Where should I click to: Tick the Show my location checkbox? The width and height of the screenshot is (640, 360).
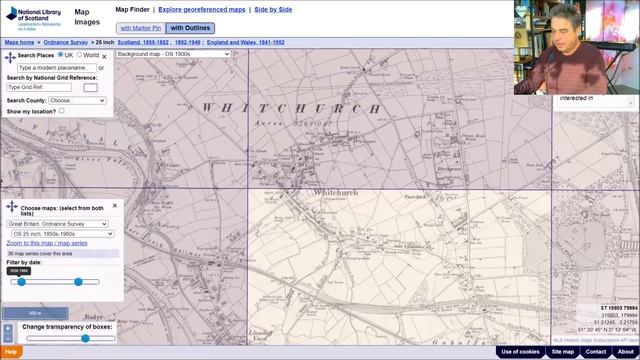(x=62, y=111)
